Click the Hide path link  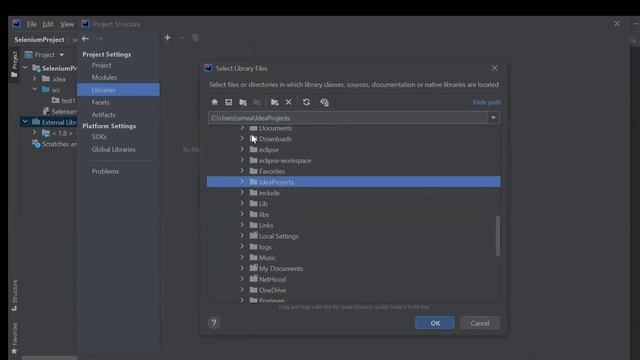click(x=487, y=102)
